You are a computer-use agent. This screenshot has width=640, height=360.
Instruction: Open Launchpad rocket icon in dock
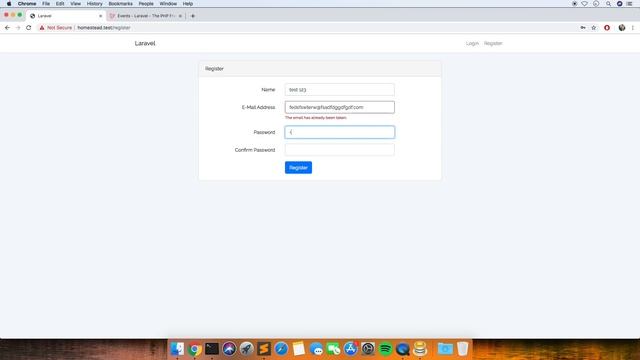point(247,349)
